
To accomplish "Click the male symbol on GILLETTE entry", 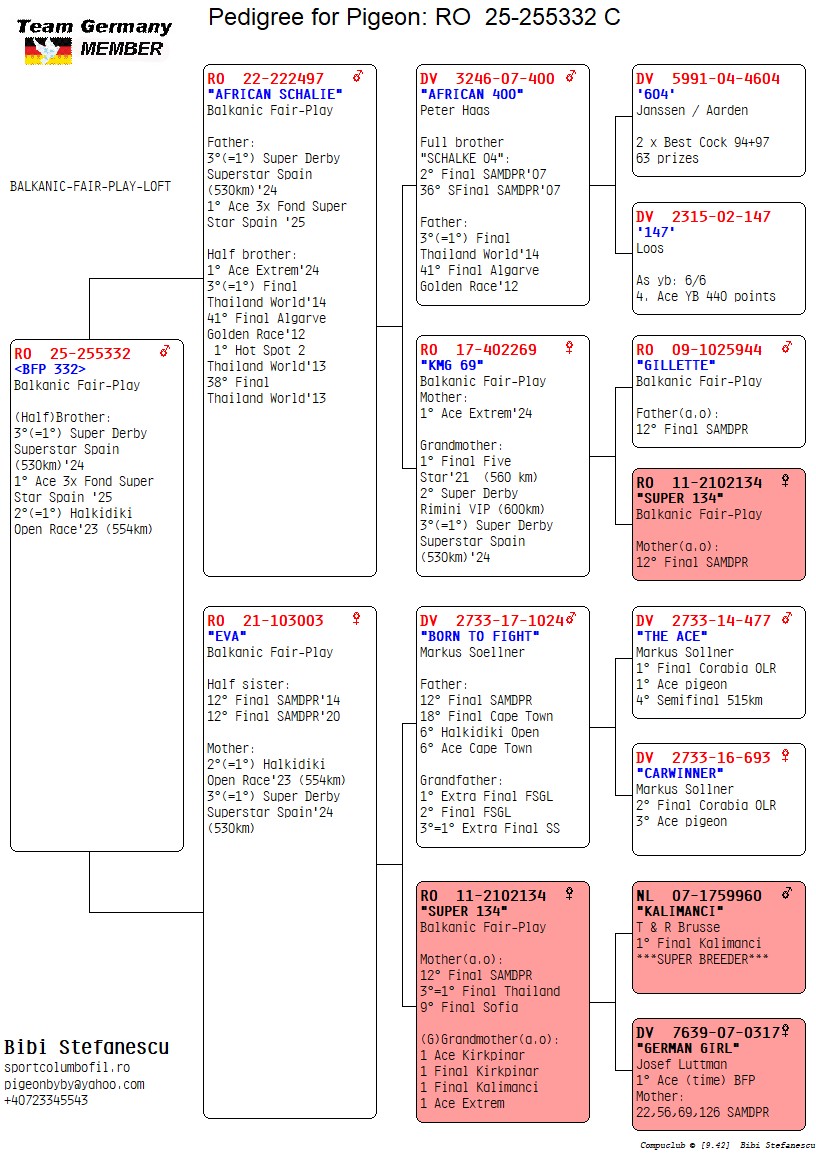I will pos(787,348).
